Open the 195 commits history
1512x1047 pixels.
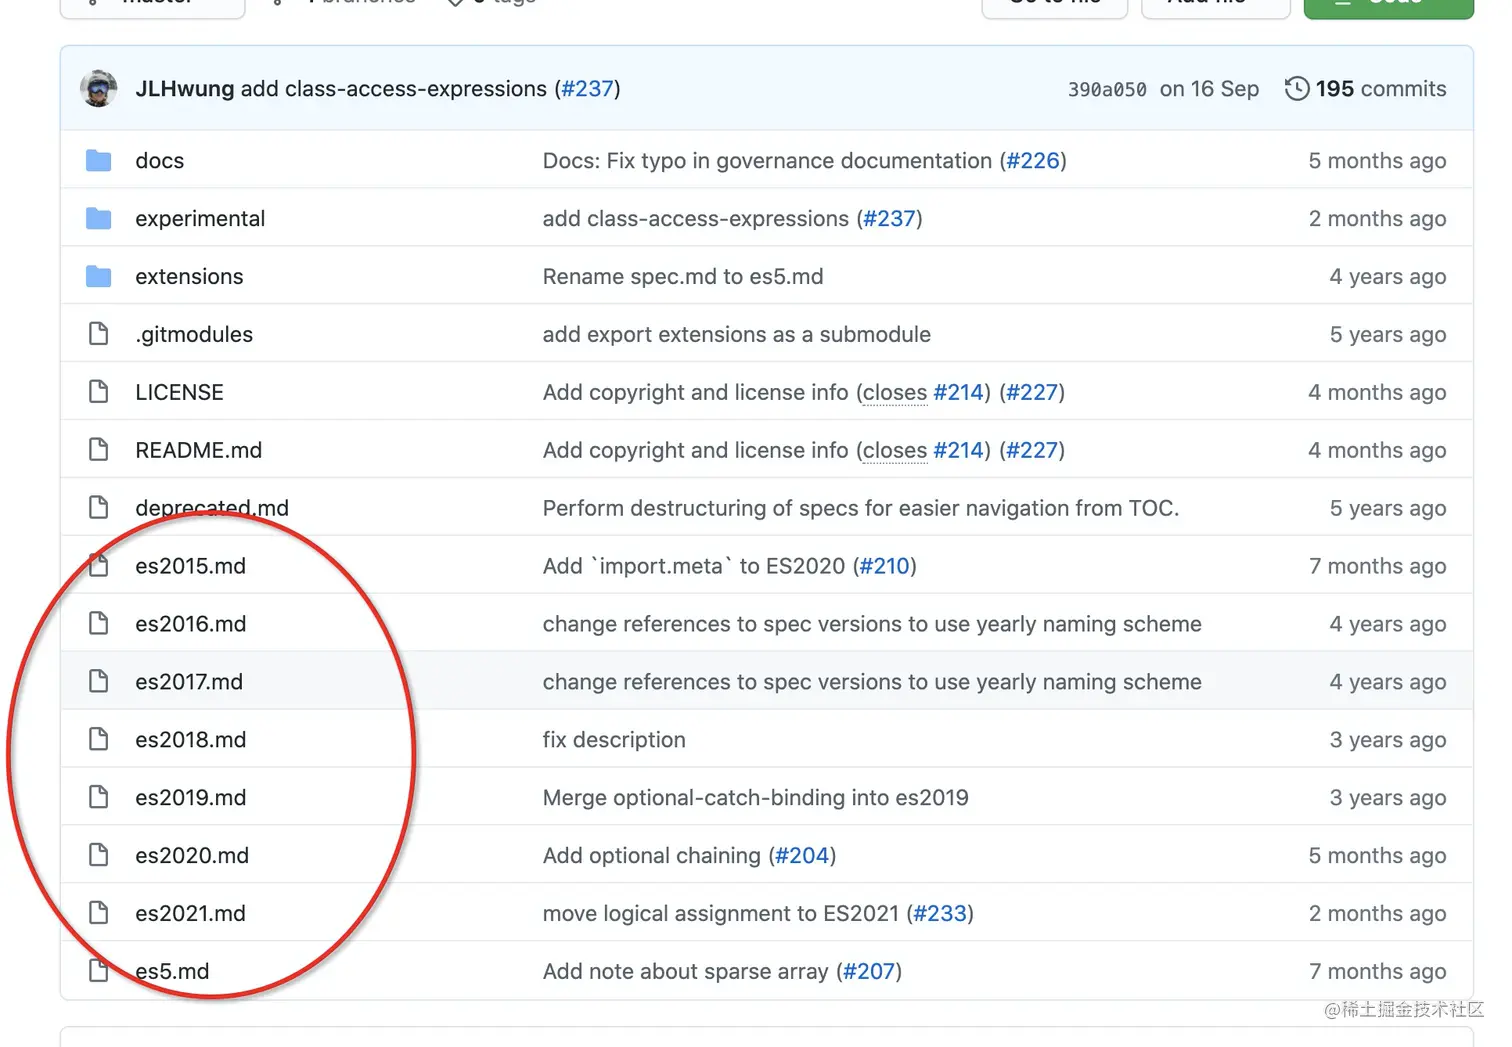(x=1380, y=89)
